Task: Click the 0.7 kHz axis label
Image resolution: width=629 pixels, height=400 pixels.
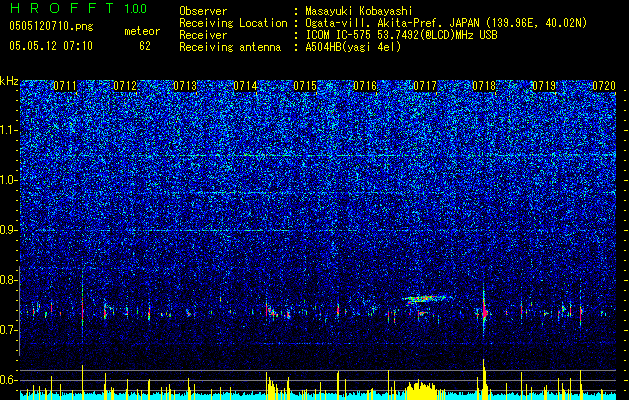Action: pos(9,330)
